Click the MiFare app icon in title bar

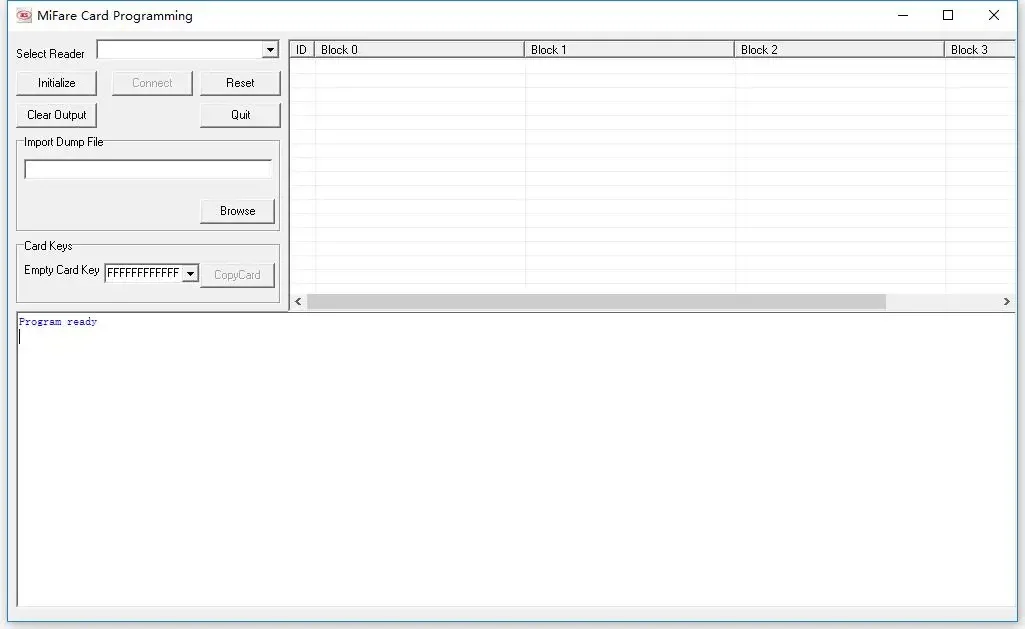tap(24, 16)
